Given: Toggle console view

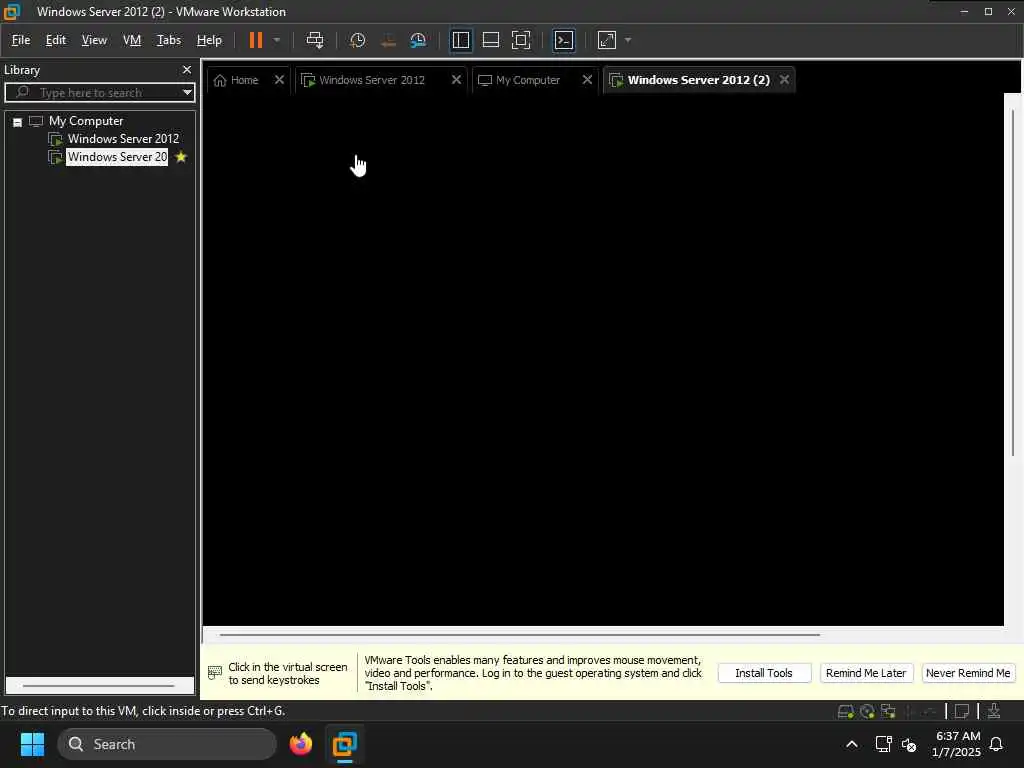Looking at the screenshot, I should 564,40.
